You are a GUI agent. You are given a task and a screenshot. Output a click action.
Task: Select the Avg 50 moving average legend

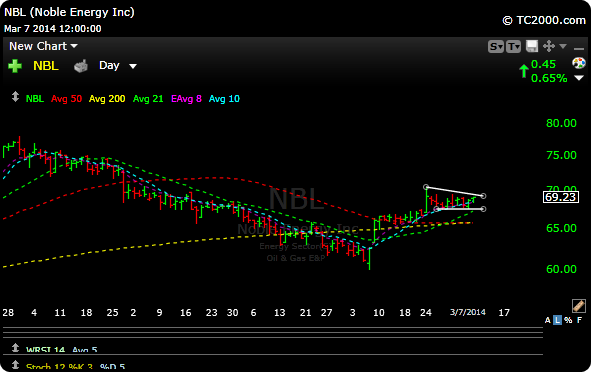click(x=66, y=99)
